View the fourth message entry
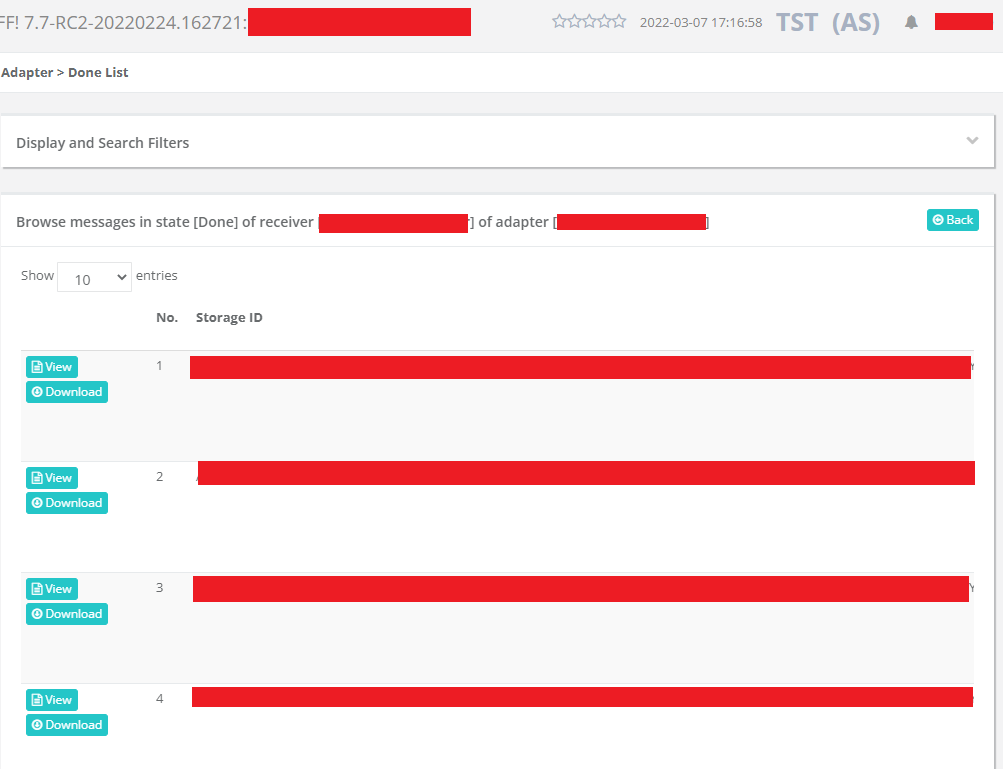This screenshot has height=769, width=1003. tap(51, 699)
